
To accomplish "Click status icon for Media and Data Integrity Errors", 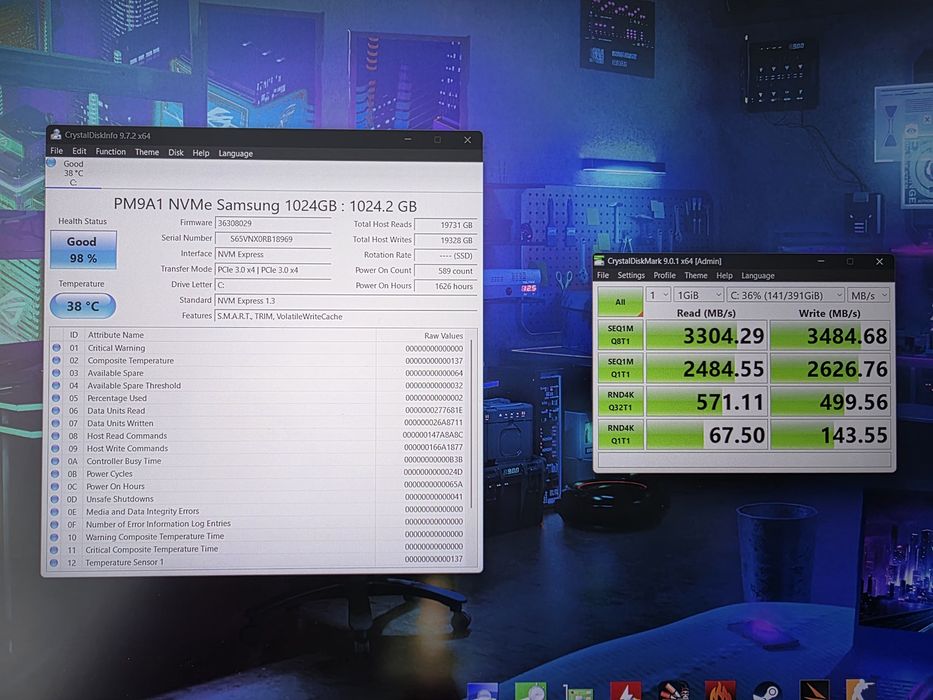I will point(55,511).
